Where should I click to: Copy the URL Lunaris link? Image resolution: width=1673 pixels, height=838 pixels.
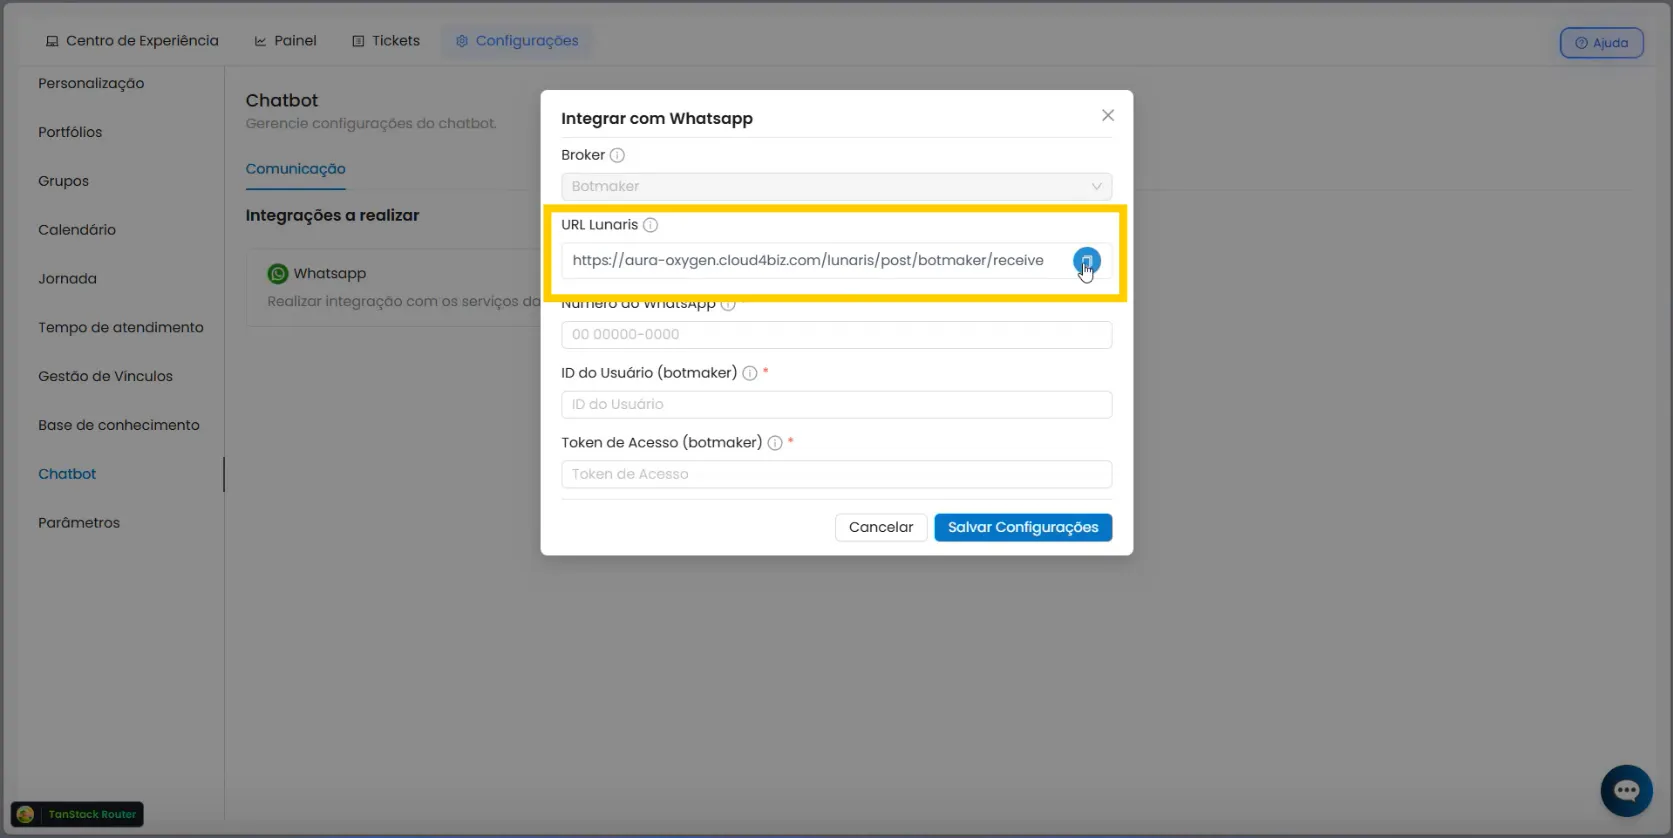[1086, 261]
